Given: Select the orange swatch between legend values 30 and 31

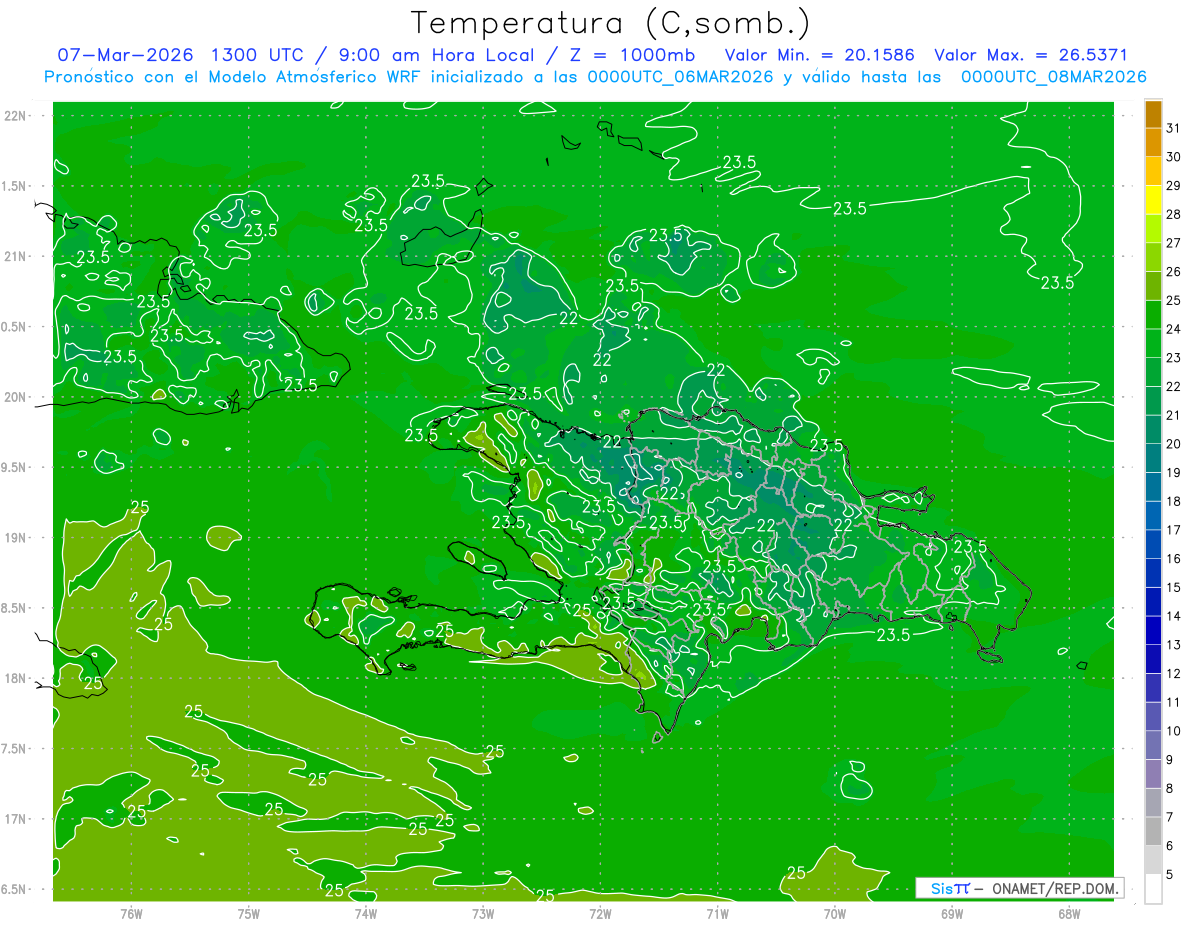Looking at the screenshot, I should [1153, 143].
